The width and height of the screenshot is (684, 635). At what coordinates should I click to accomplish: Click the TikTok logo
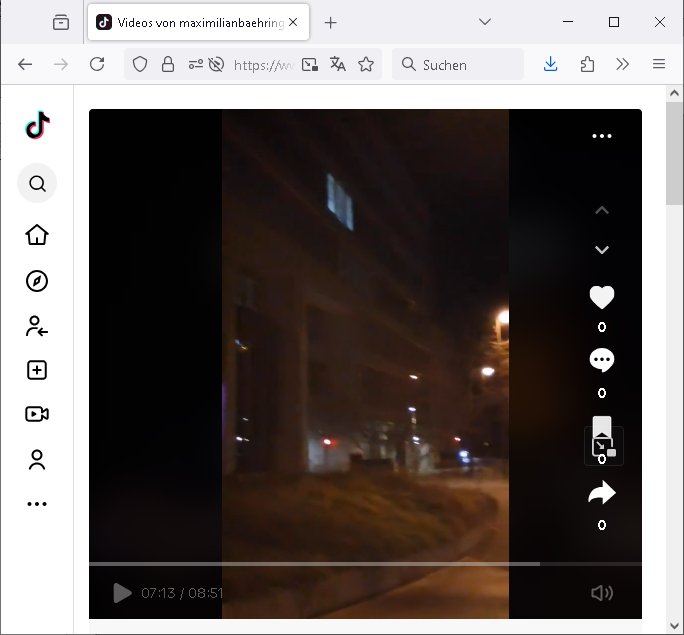(x=37, y=126)
